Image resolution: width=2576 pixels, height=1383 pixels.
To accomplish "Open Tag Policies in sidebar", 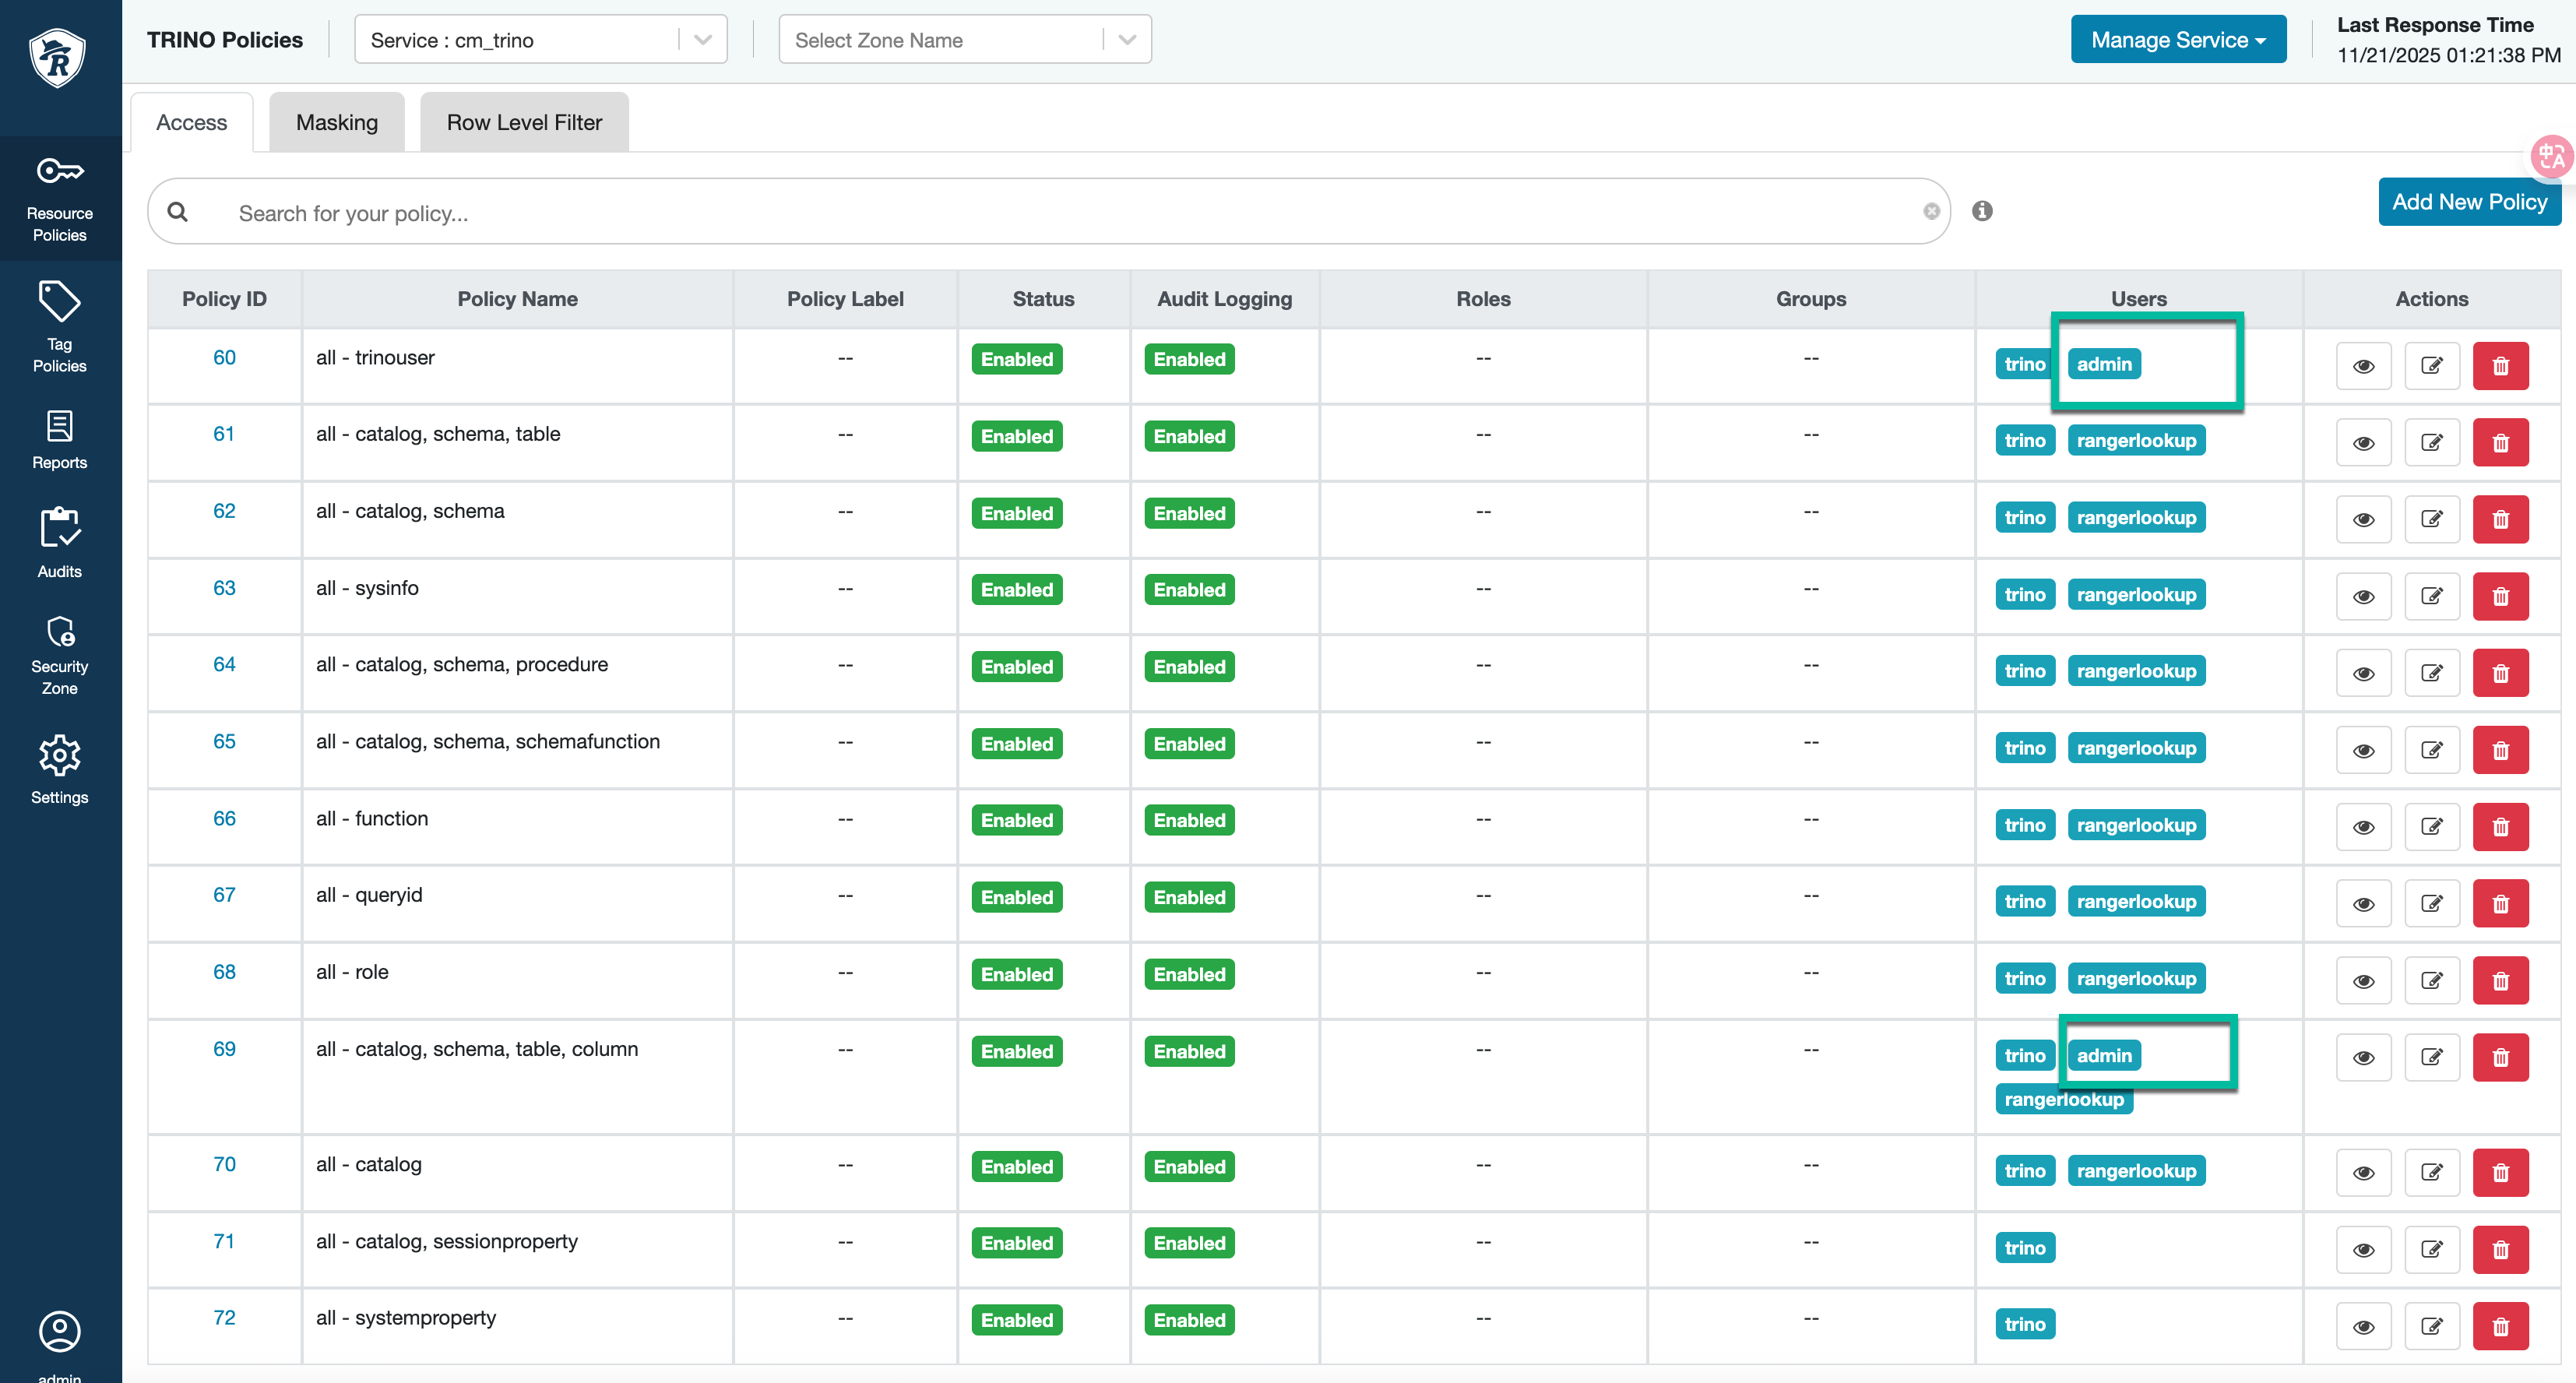I will point(59,327).
